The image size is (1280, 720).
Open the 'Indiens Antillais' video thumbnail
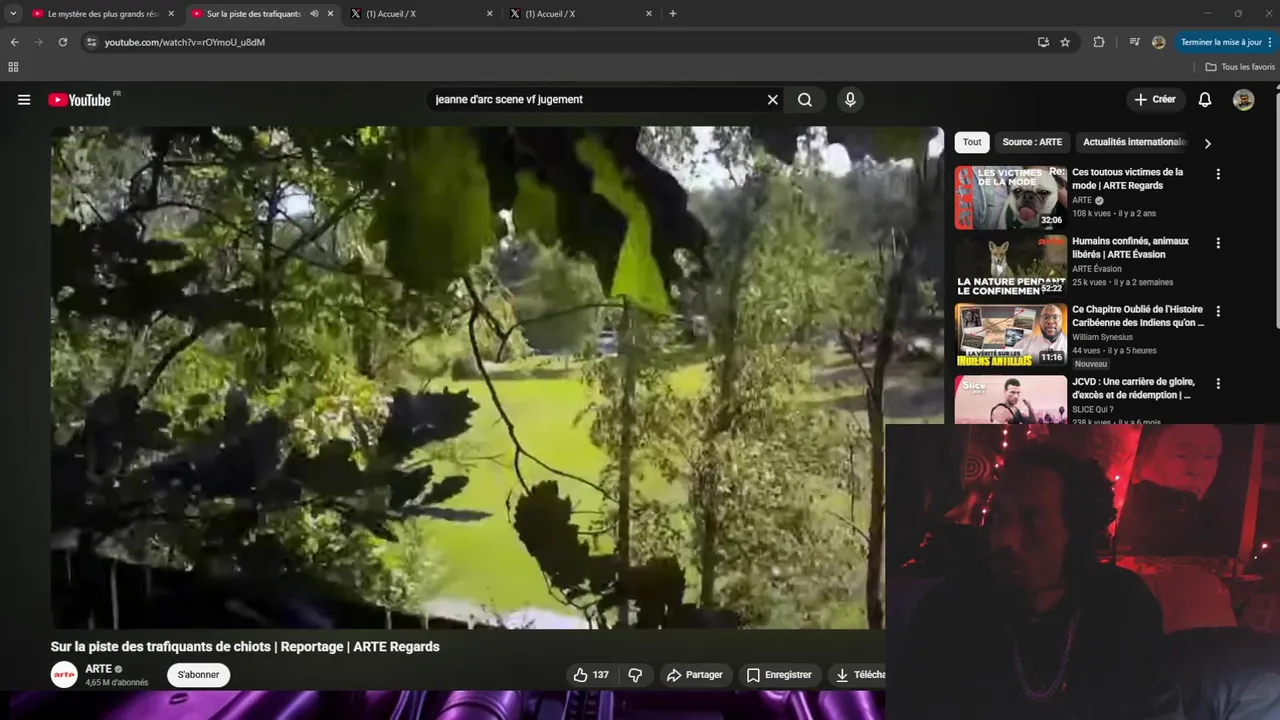click(x=1011, y=335)
